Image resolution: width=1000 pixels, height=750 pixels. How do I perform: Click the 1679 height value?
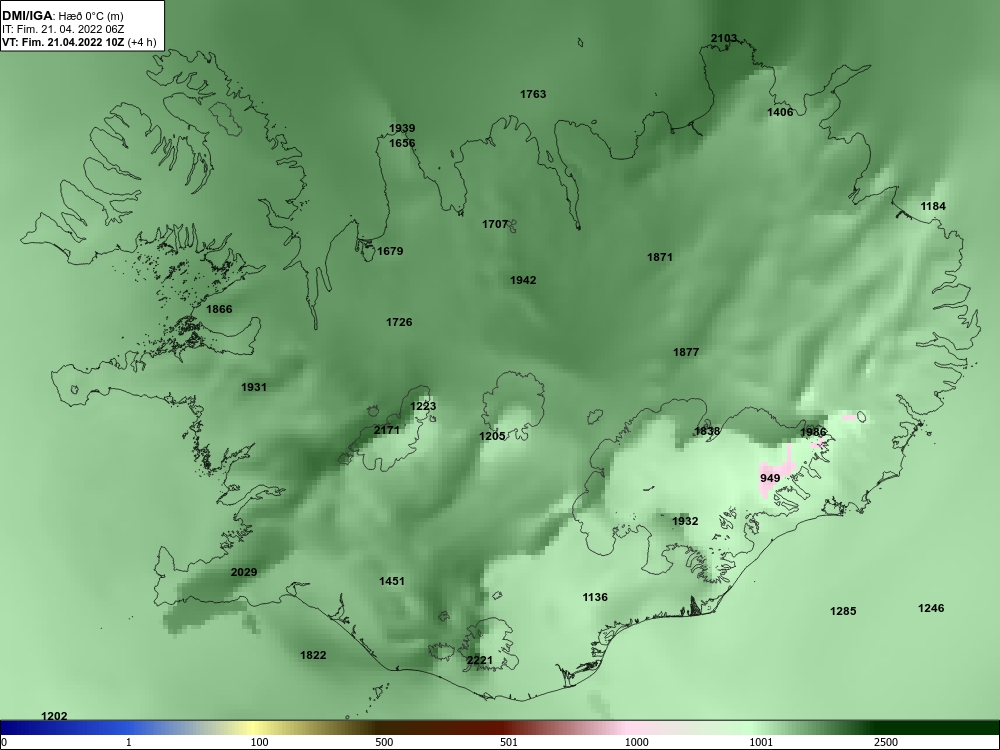tap(390, 251)
